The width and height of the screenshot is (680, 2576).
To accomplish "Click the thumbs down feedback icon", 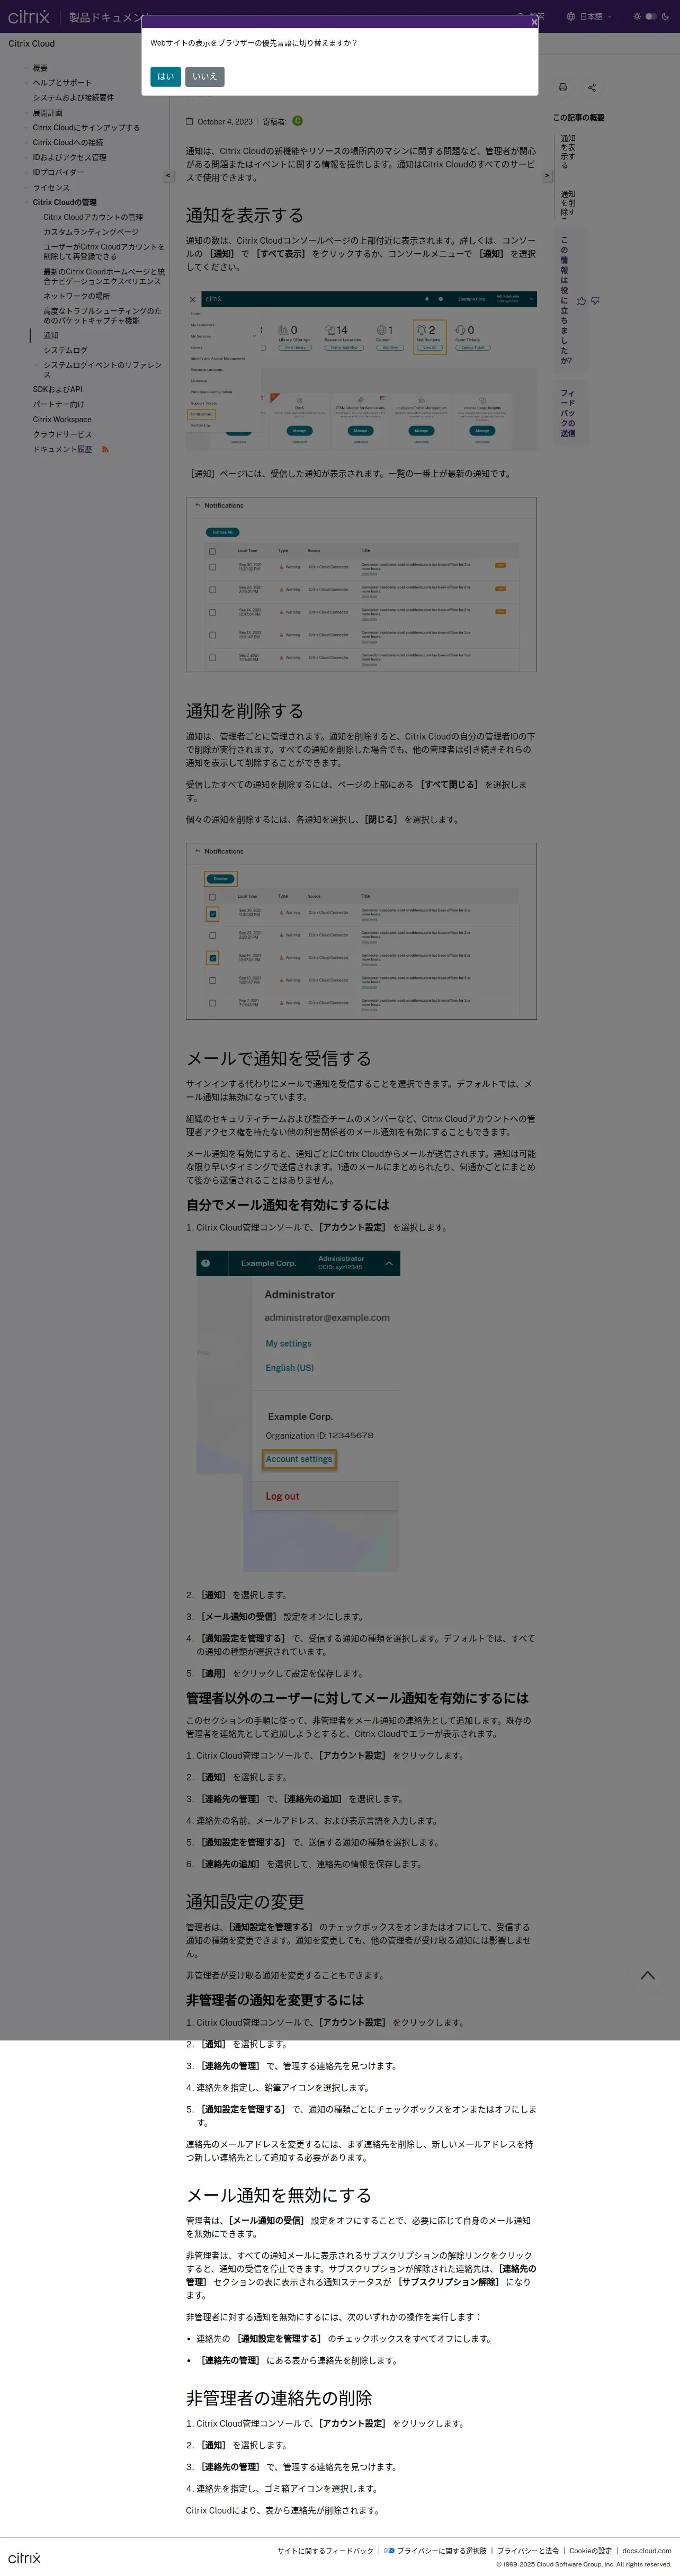I will point(595,301).
